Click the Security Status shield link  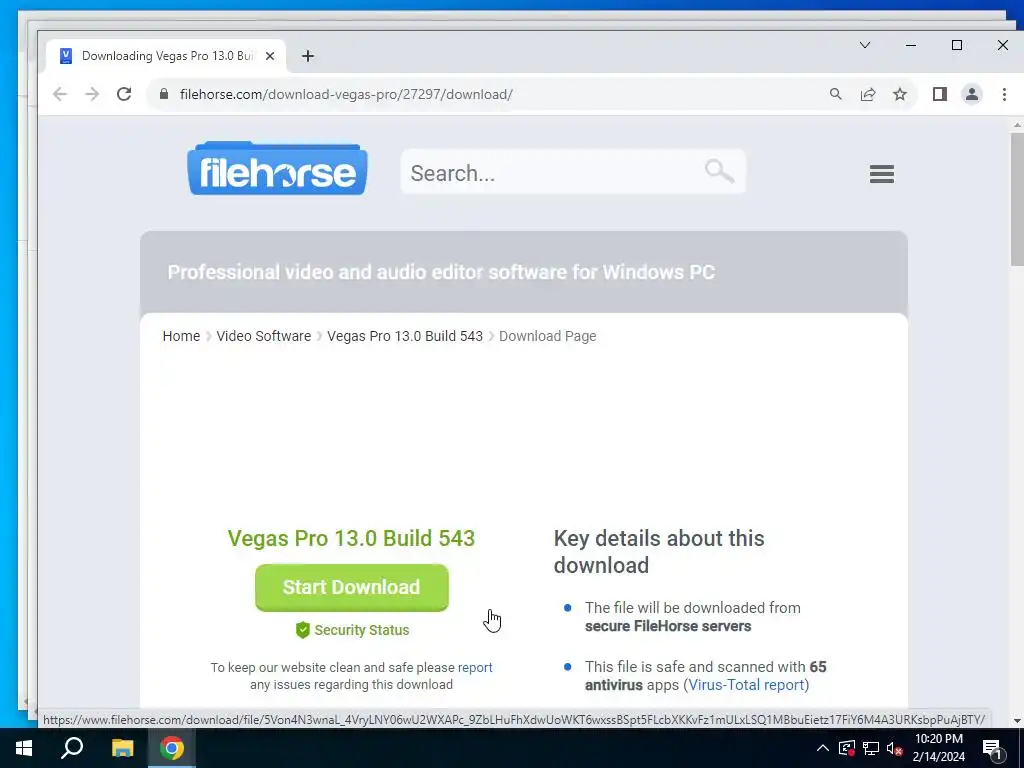coord(353,630)
